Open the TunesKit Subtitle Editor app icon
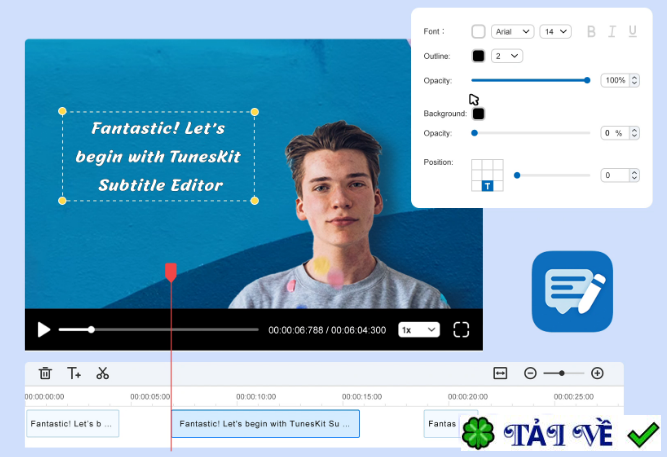Viewport: 667px width, 457px height. pos(572,291)
